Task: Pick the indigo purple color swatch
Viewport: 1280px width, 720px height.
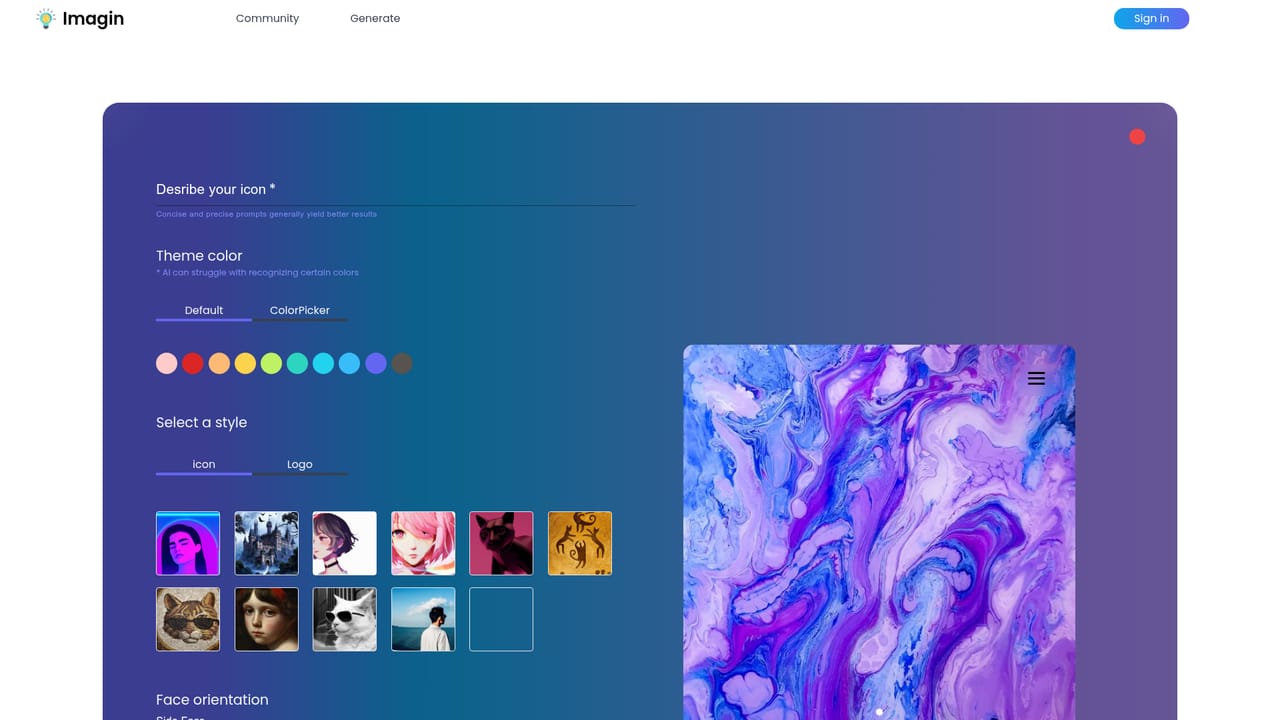Action: click(375, 364)
